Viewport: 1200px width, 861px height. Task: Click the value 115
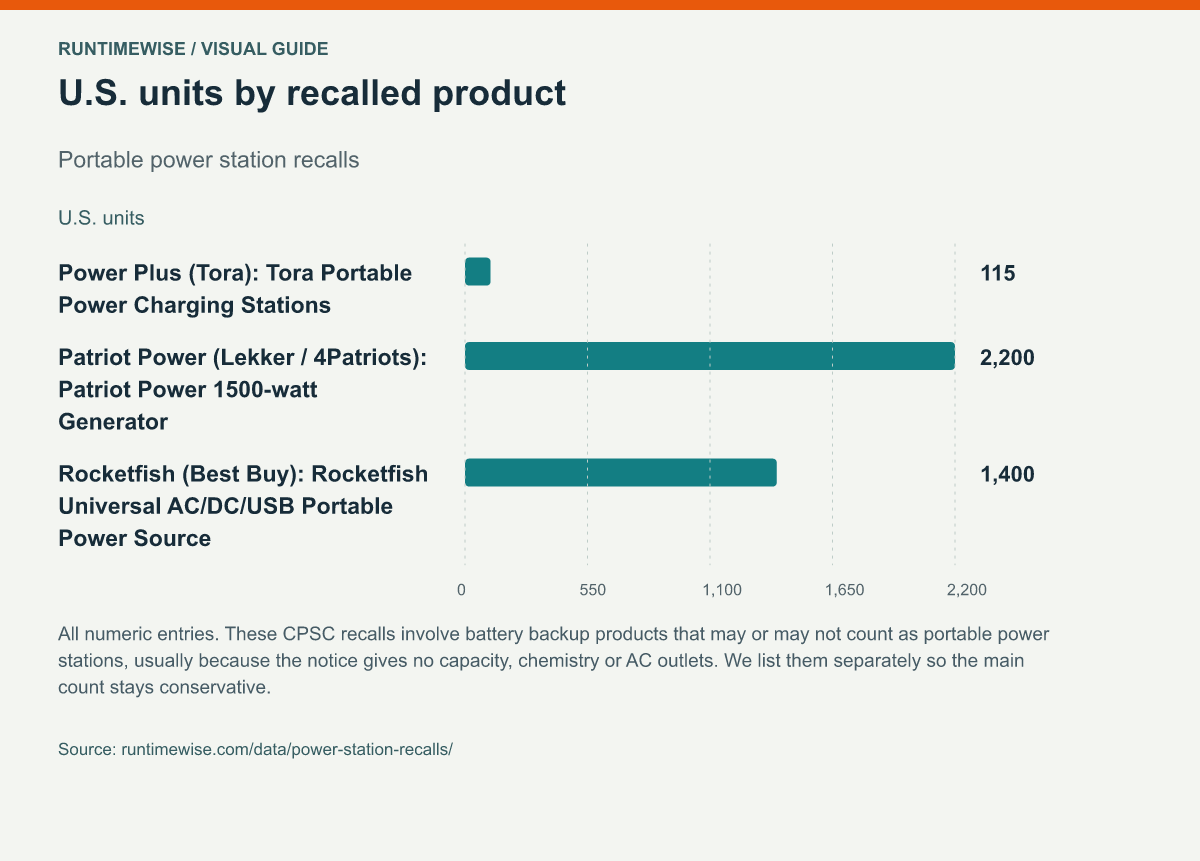click(x=998, y=273)
